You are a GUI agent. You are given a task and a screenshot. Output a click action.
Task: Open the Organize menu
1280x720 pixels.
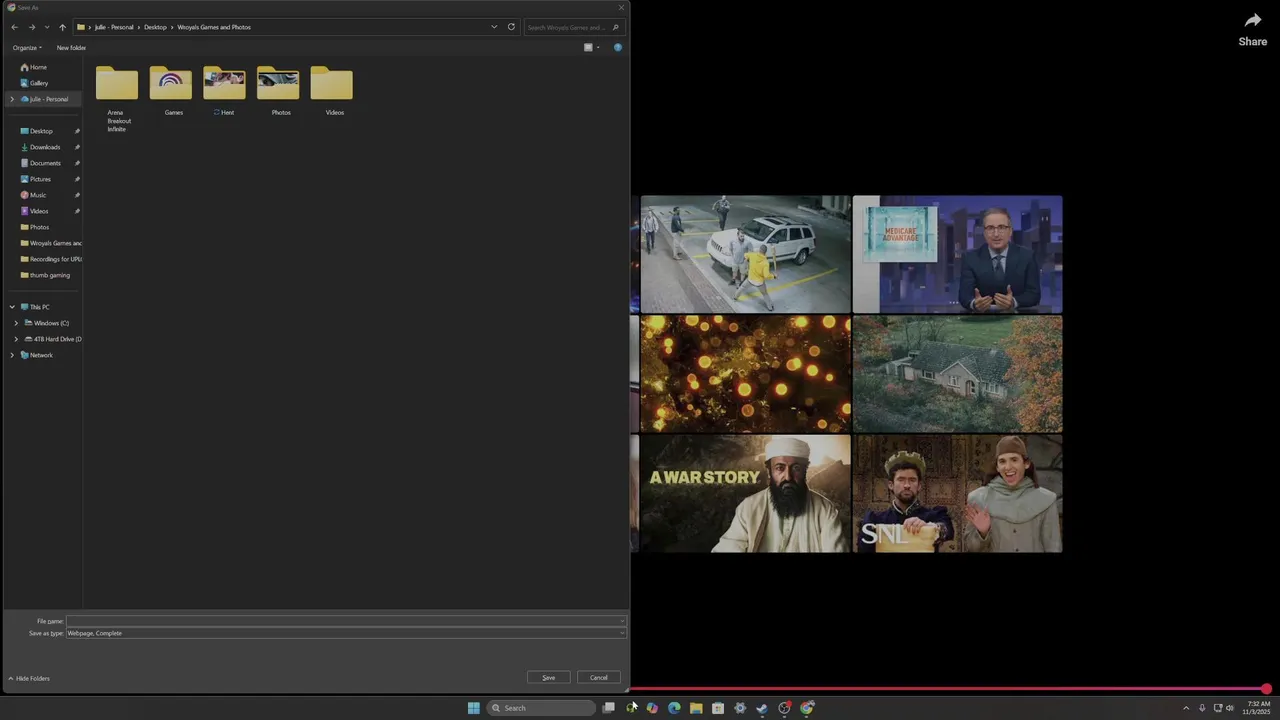pos(27,47)
